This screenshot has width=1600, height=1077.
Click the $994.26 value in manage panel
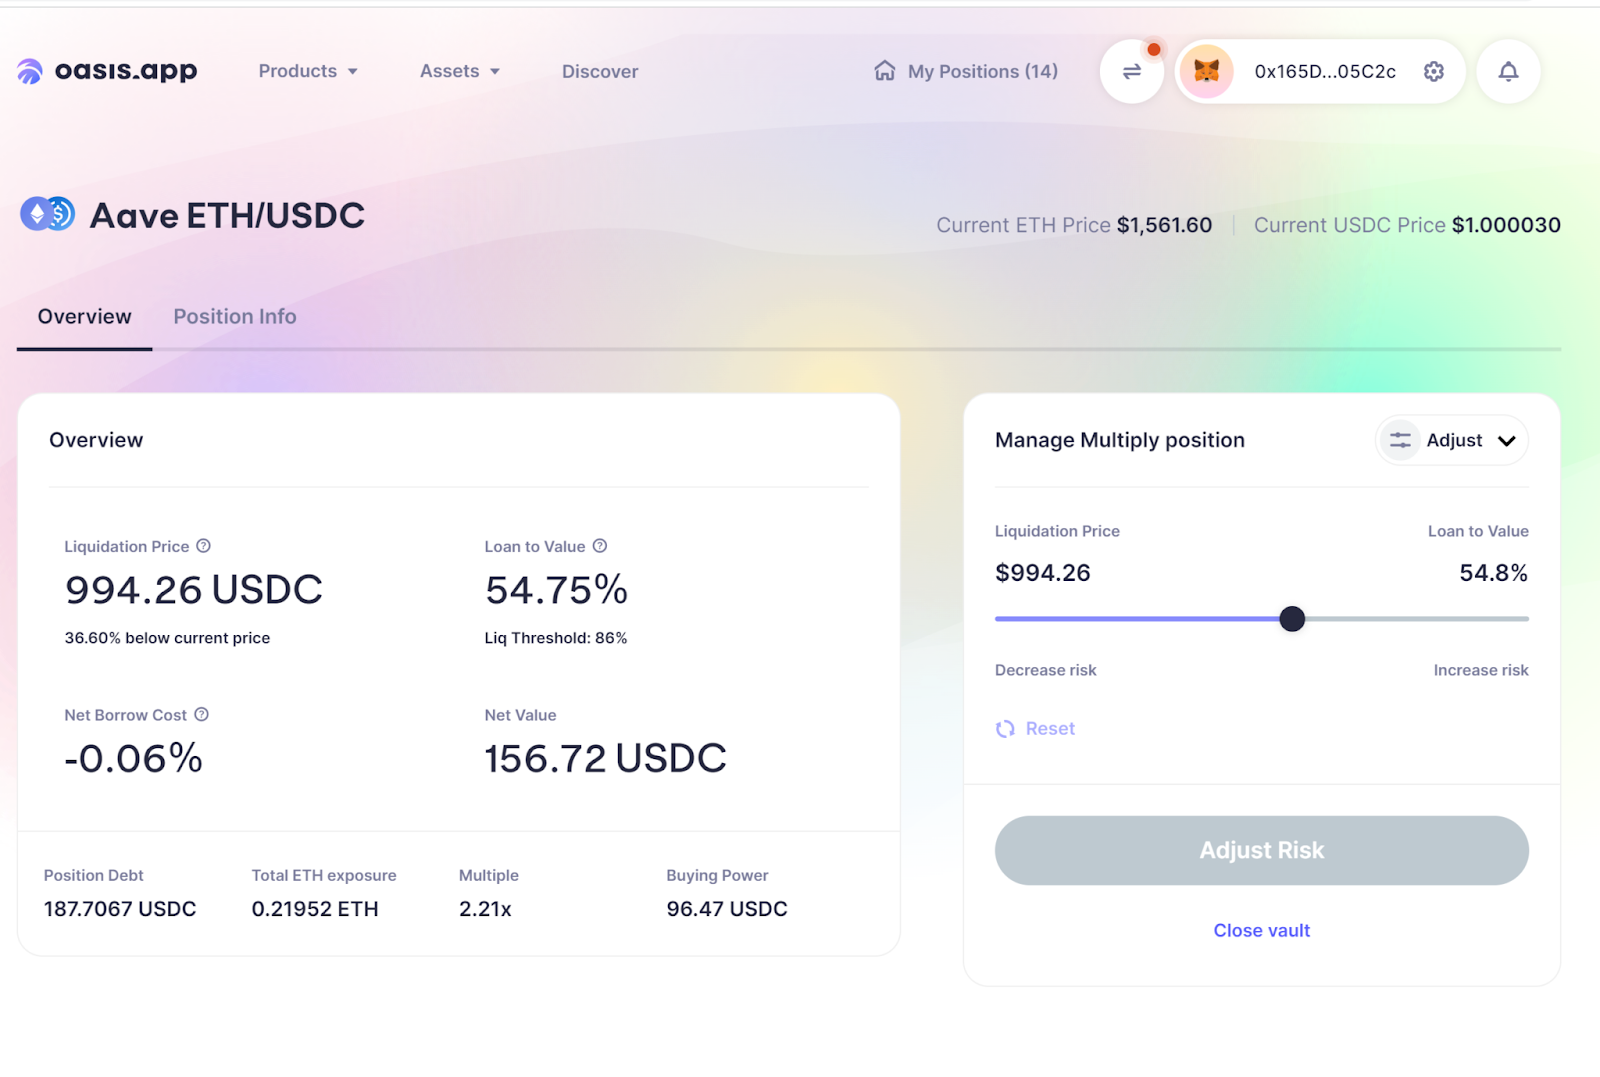[x=1043, y=573]
